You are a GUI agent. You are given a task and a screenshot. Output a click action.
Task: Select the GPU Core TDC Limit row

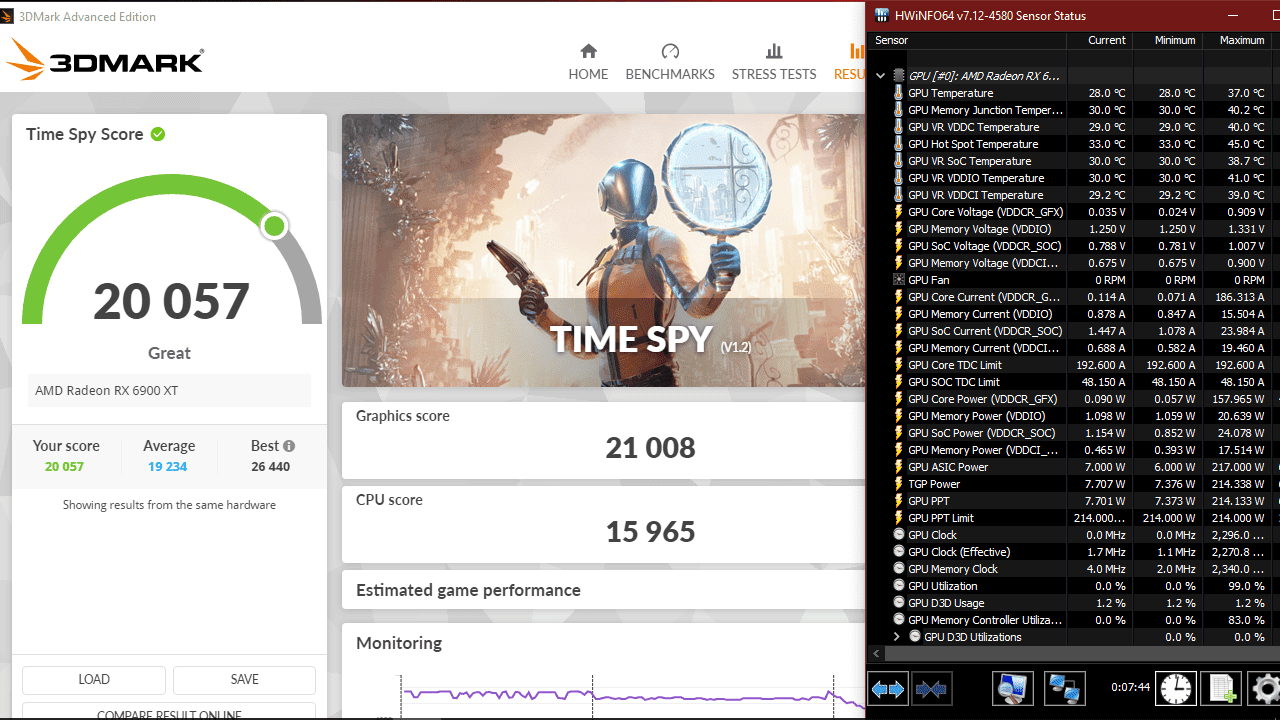[1074, 365]
